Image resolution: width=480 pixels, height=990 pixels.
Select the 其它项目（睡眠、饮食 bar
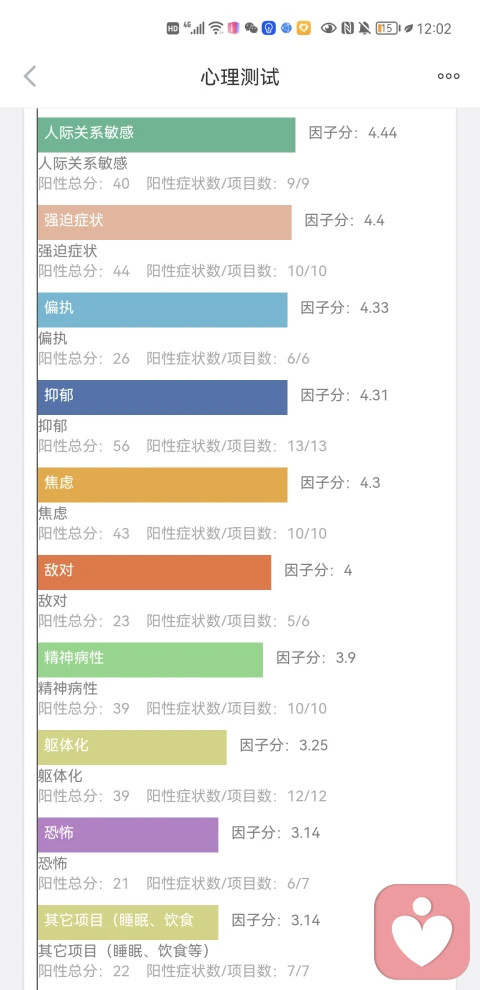click(128, 922)
